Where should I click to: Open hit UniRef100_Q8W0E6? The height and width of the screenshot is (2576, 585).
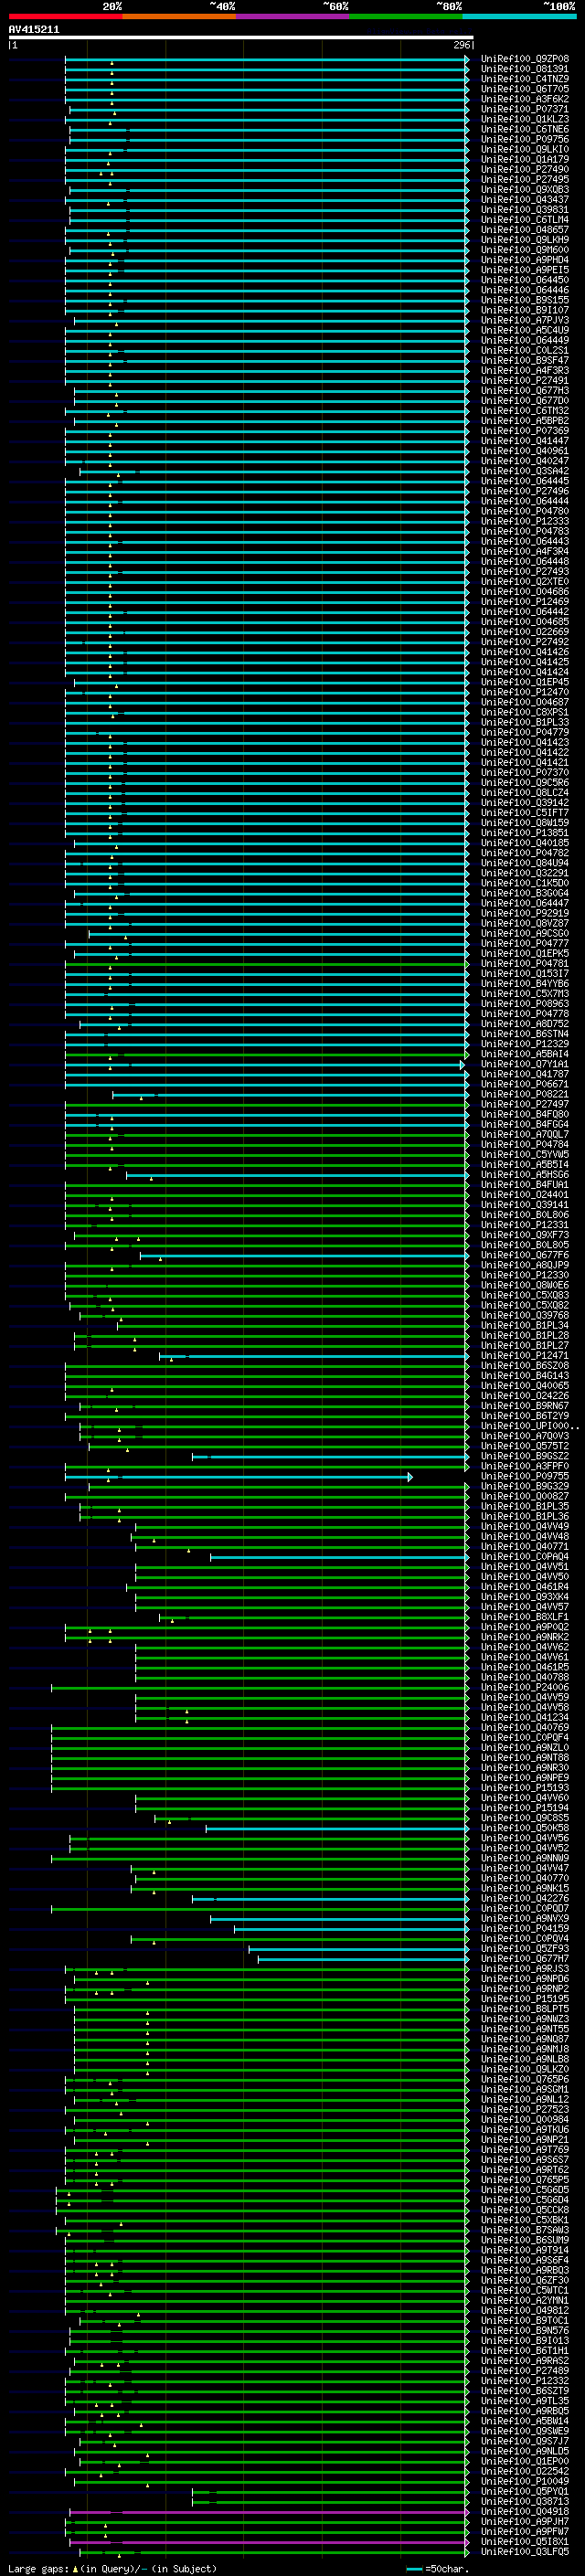pos(525,1286)
